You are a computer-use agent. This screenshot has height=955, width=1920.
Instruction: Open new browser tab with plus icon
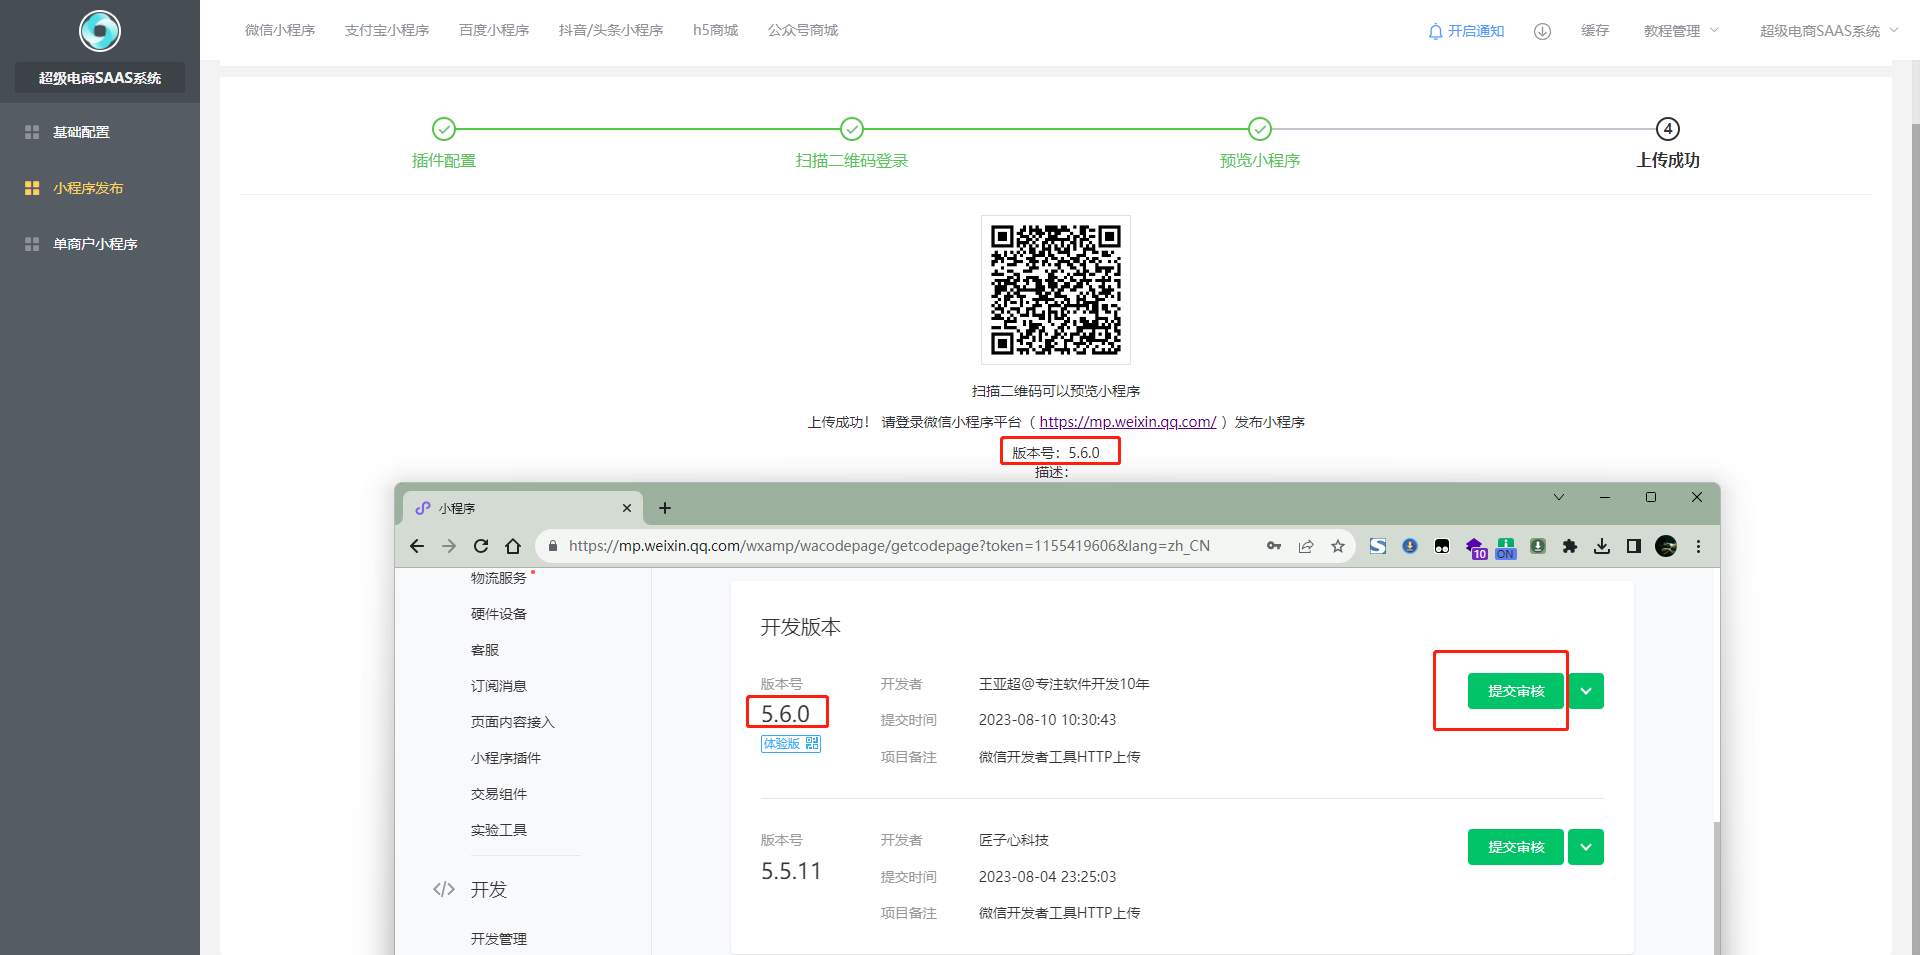point(665,508)
